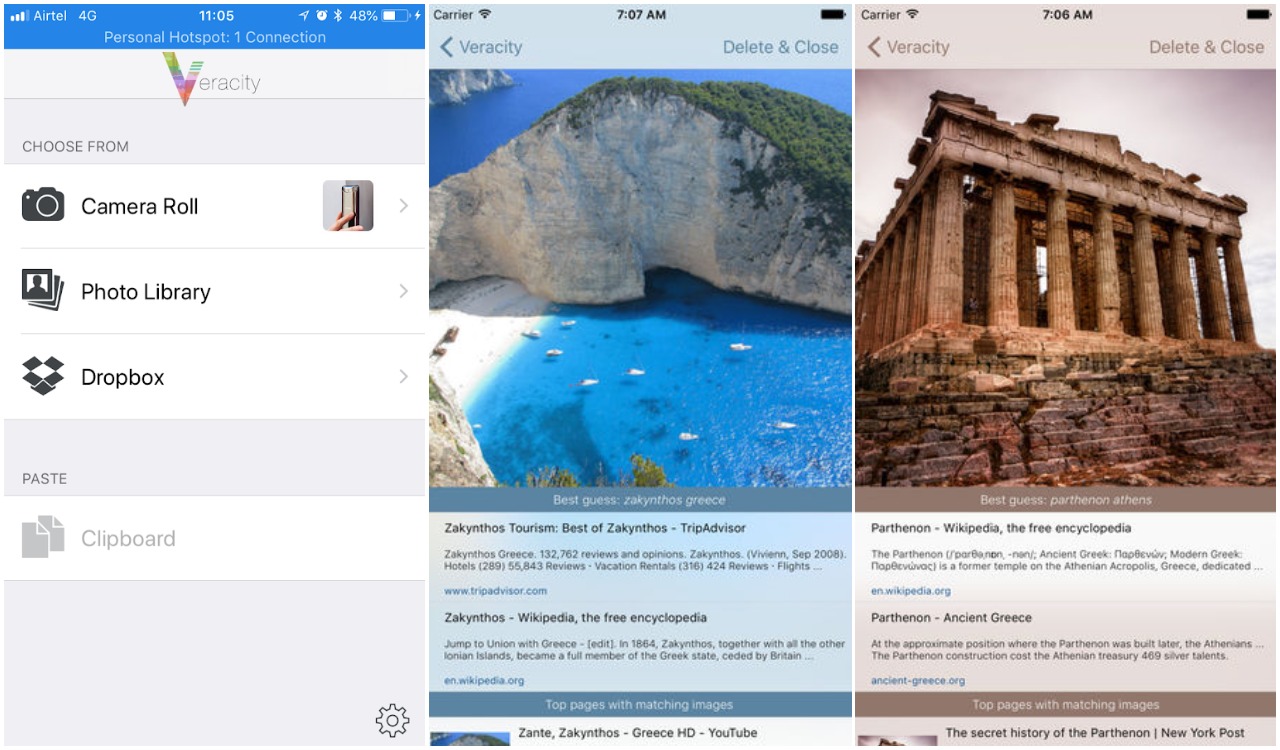Tap back chevron on Zakynthos results screen
Image resolution: width=1280 pixels, height=750 pixels.
pyautogui.click(x=447, y=47)
